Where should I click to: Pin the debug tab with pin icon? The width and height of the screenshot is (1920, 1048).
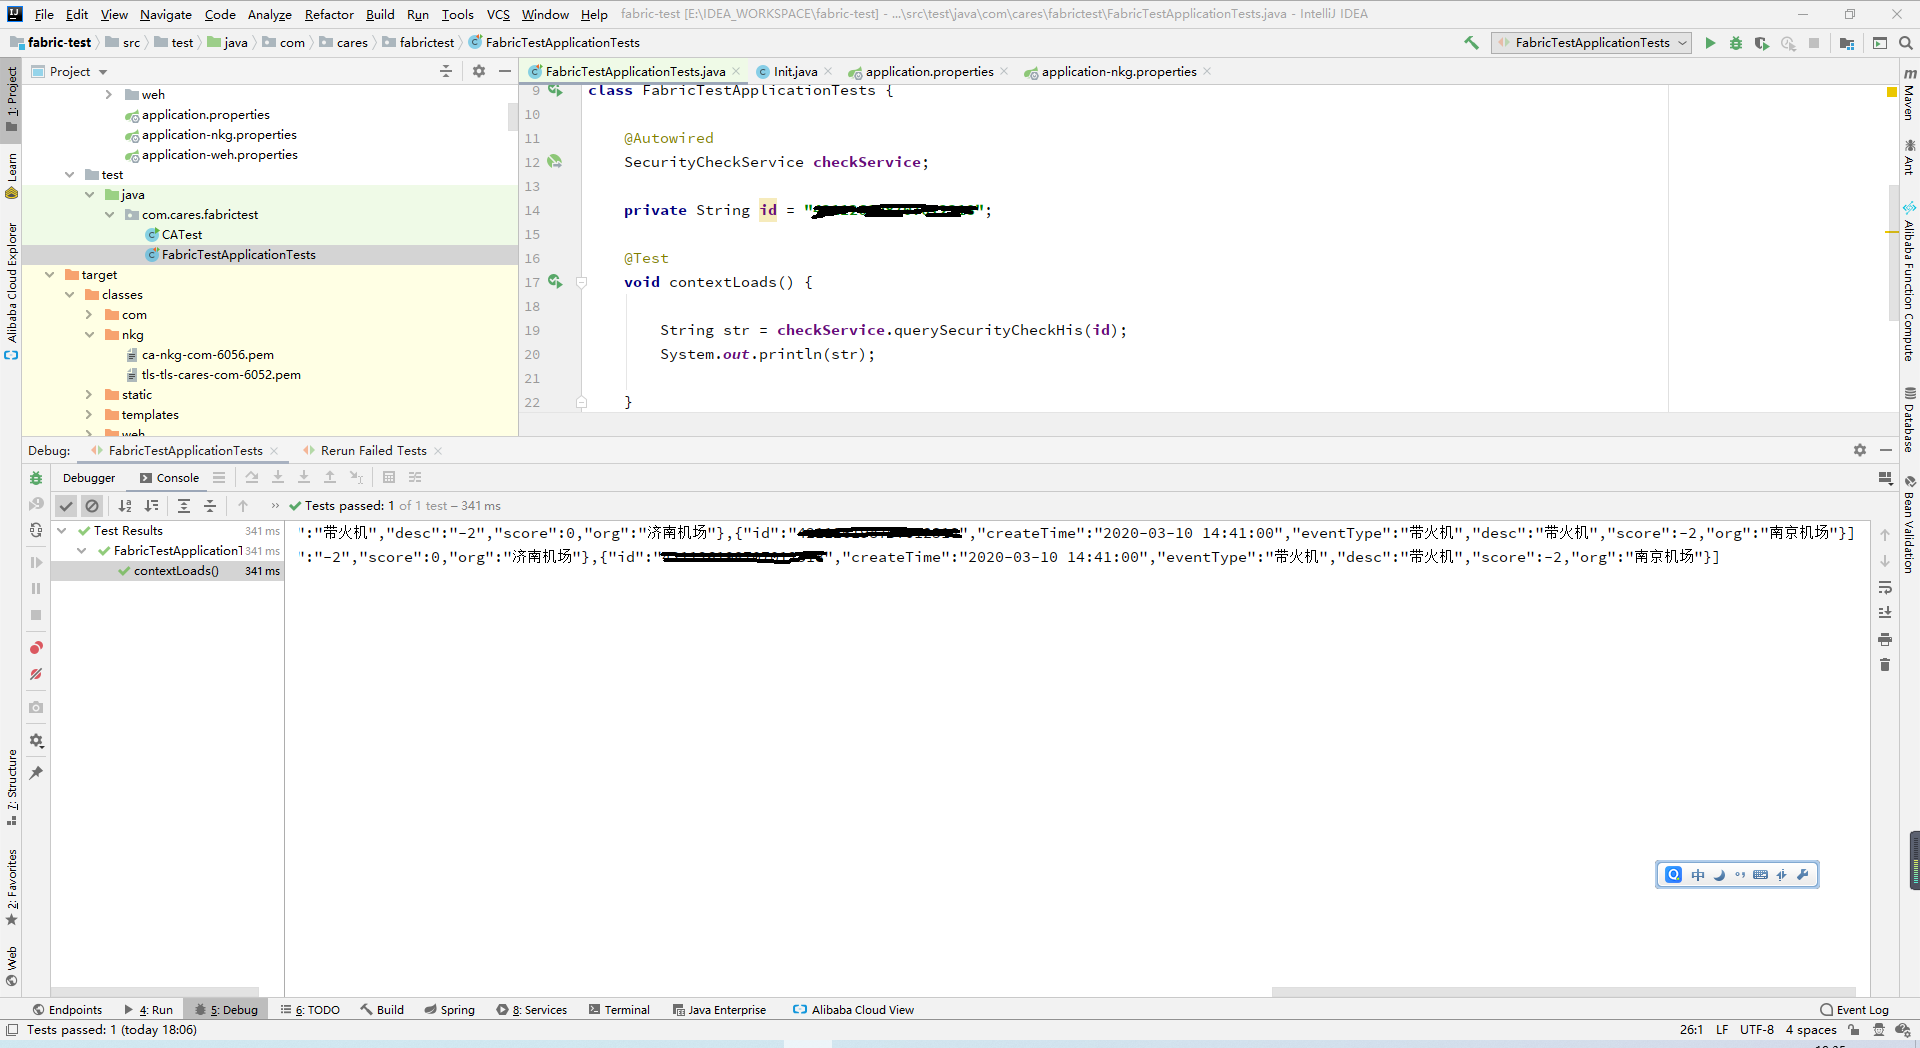click(36, 773)
